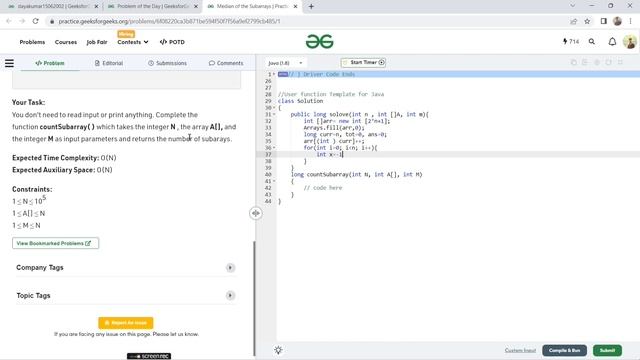Click the '// code here' comment line

click(x=322, y=188)
